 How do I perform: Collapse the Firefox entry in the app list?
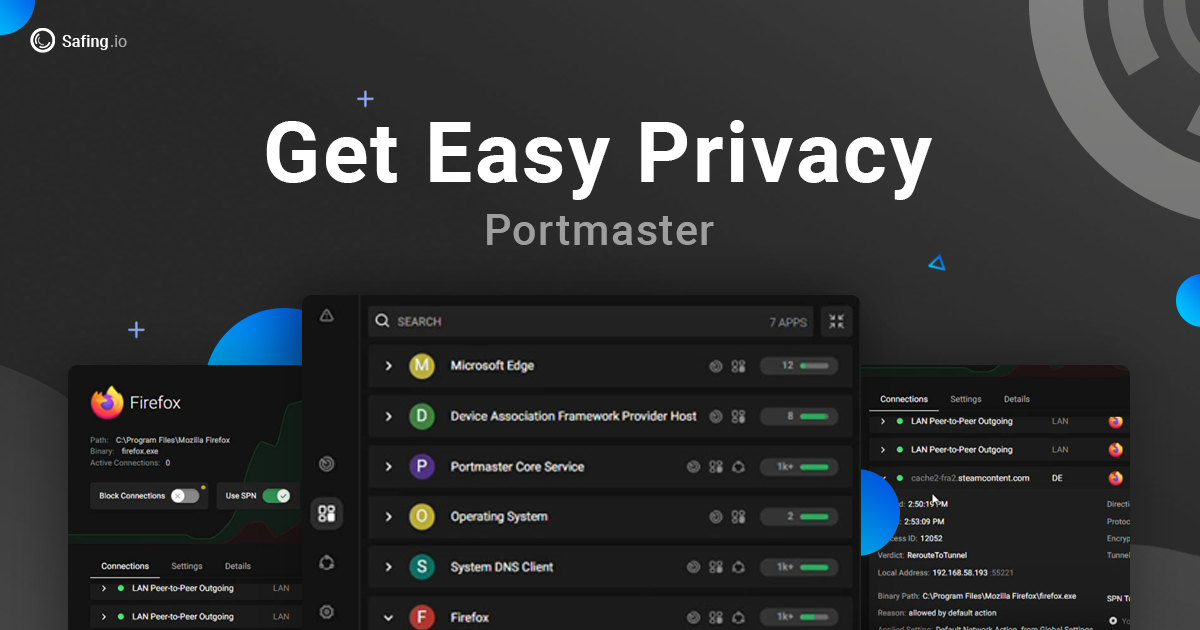coord(389,617)
